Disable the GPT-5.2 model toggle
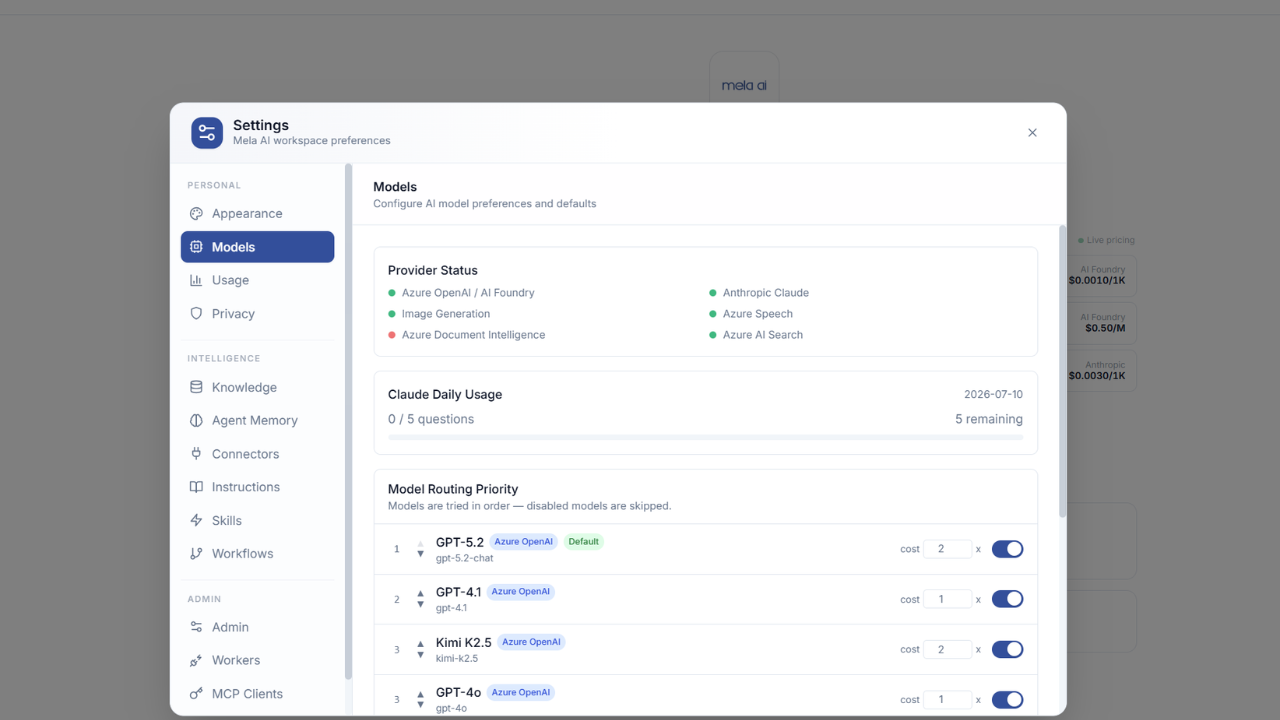 tap(1007, 549)
